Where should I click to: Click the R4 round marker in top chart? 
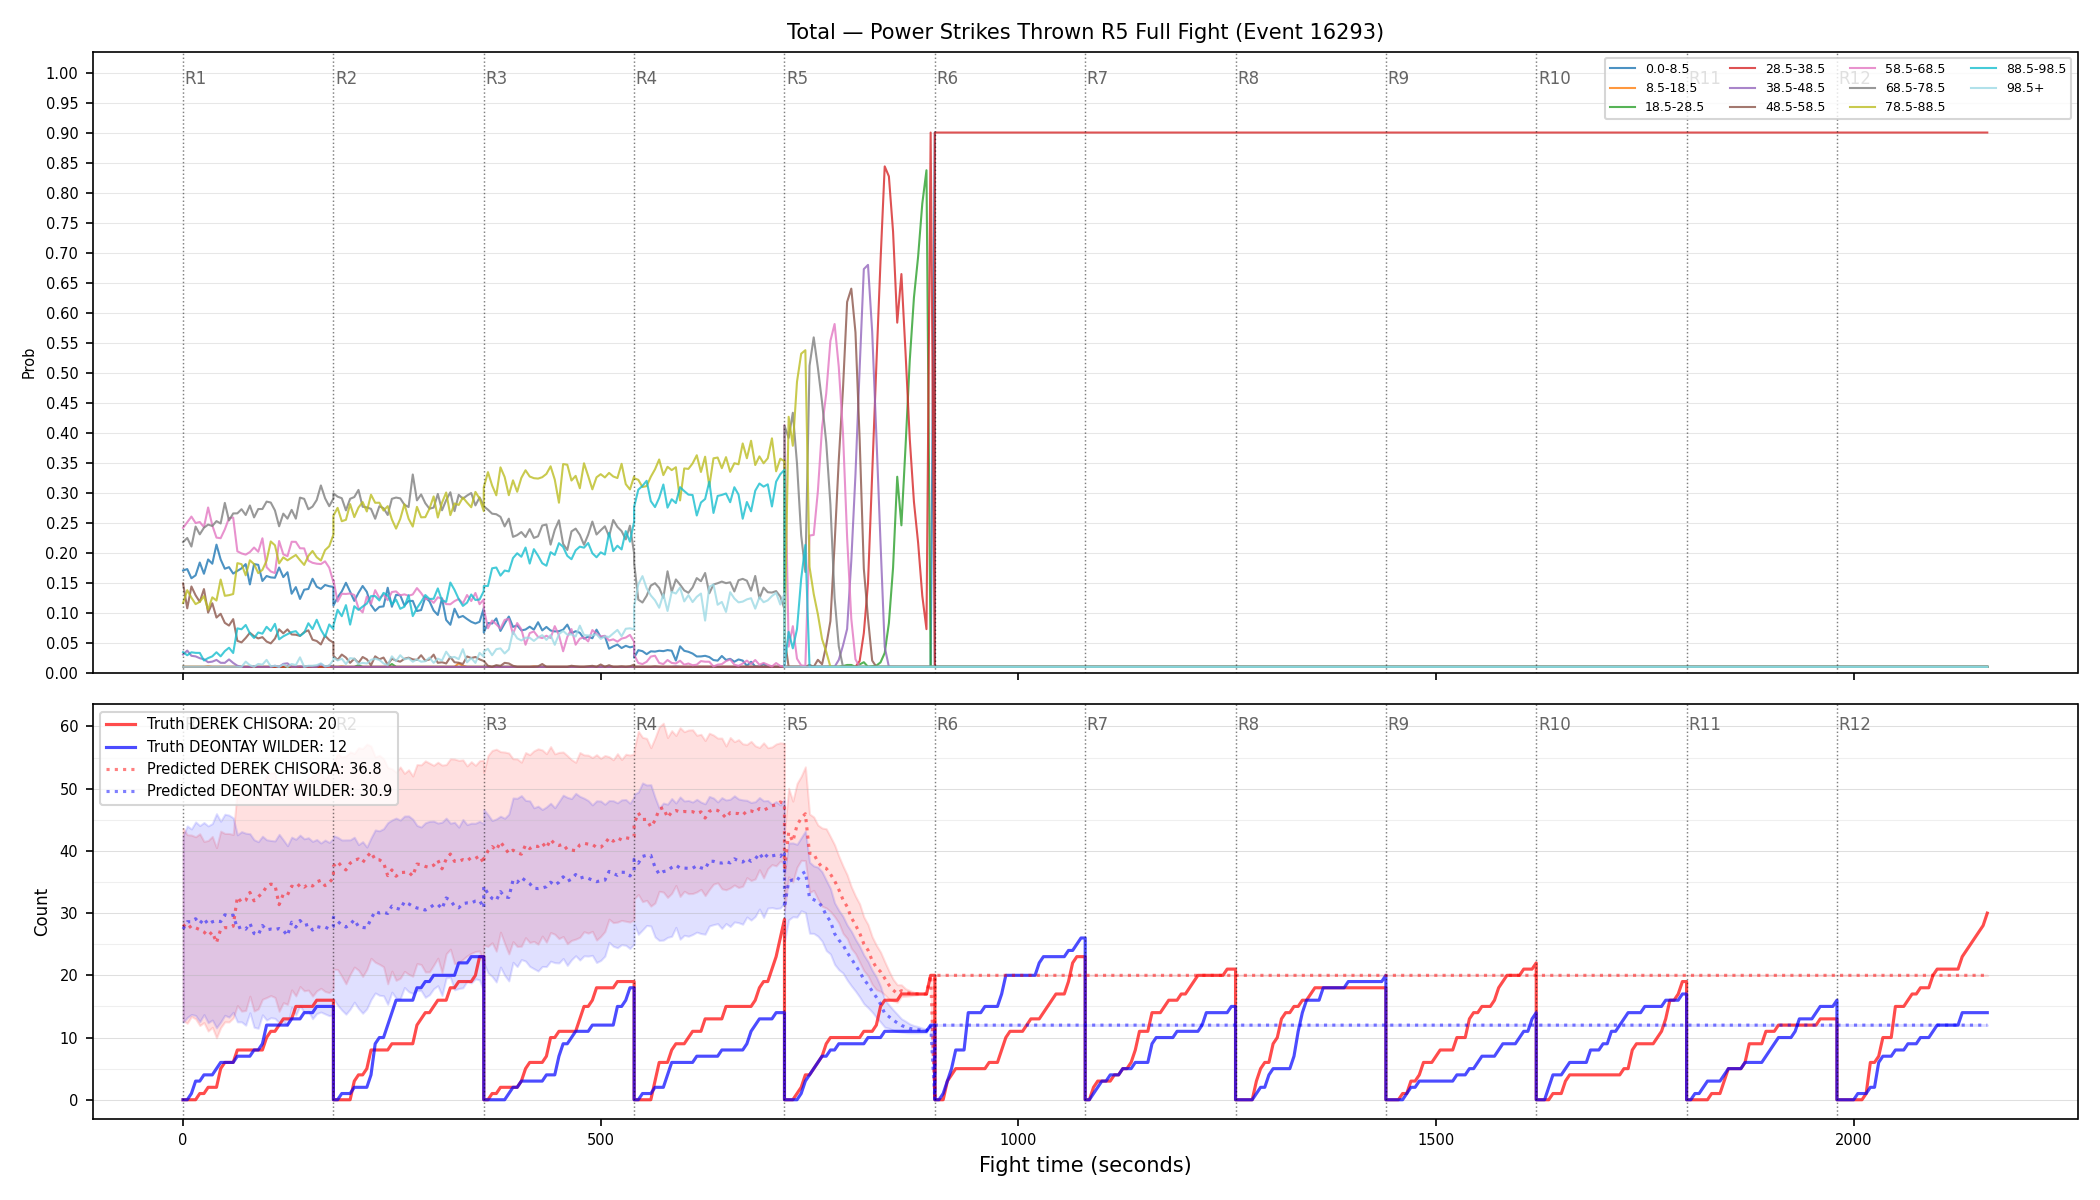[x=646, y=78]
